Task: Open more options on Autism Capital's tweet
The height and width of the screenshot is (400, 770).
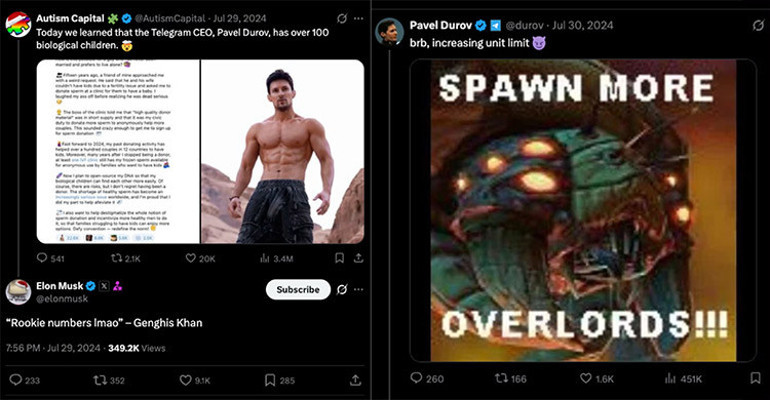Action: coord(357,18)
